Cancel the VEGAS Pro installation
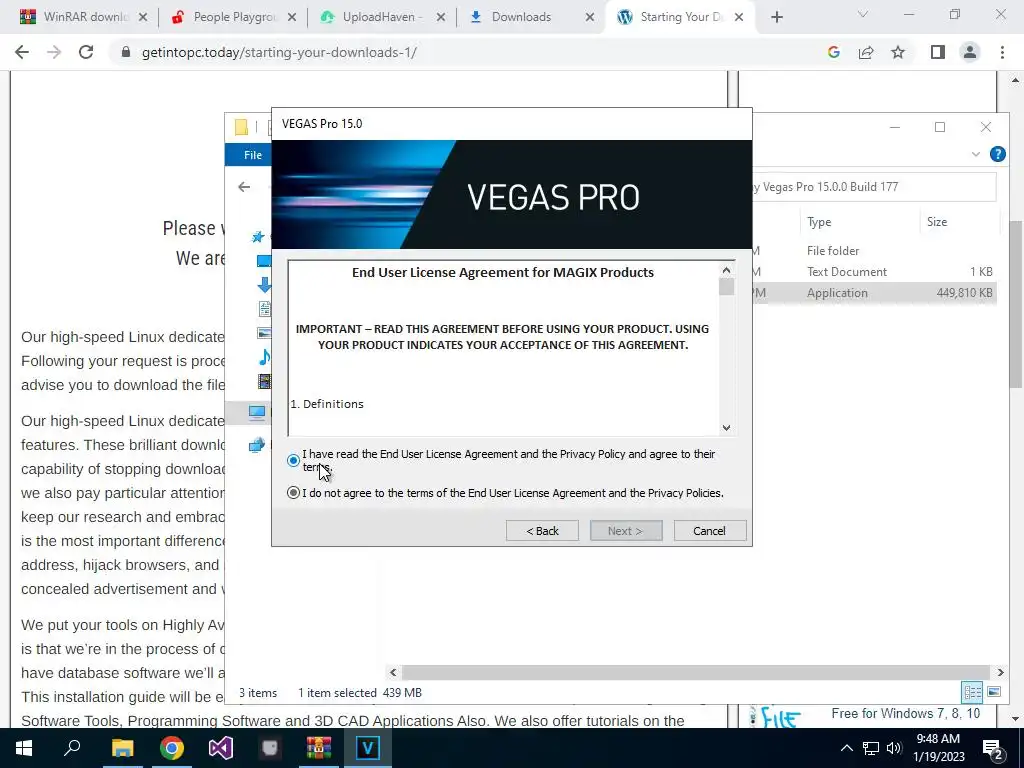This screenshot has width=1024, height=768. 709,531
